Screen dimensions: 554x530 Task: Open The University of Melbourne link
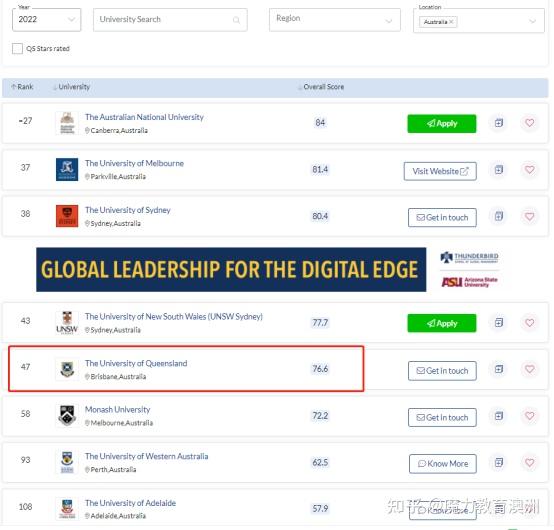coord(134,163)
